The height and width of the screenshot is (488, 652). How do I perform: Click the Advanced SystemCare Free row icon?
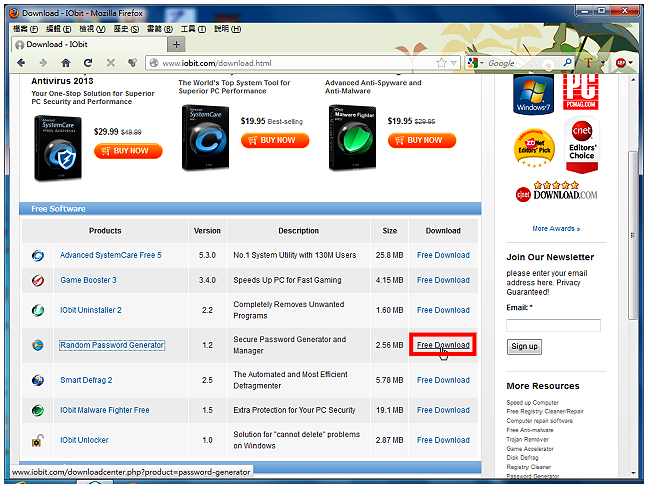pos(38,255)
